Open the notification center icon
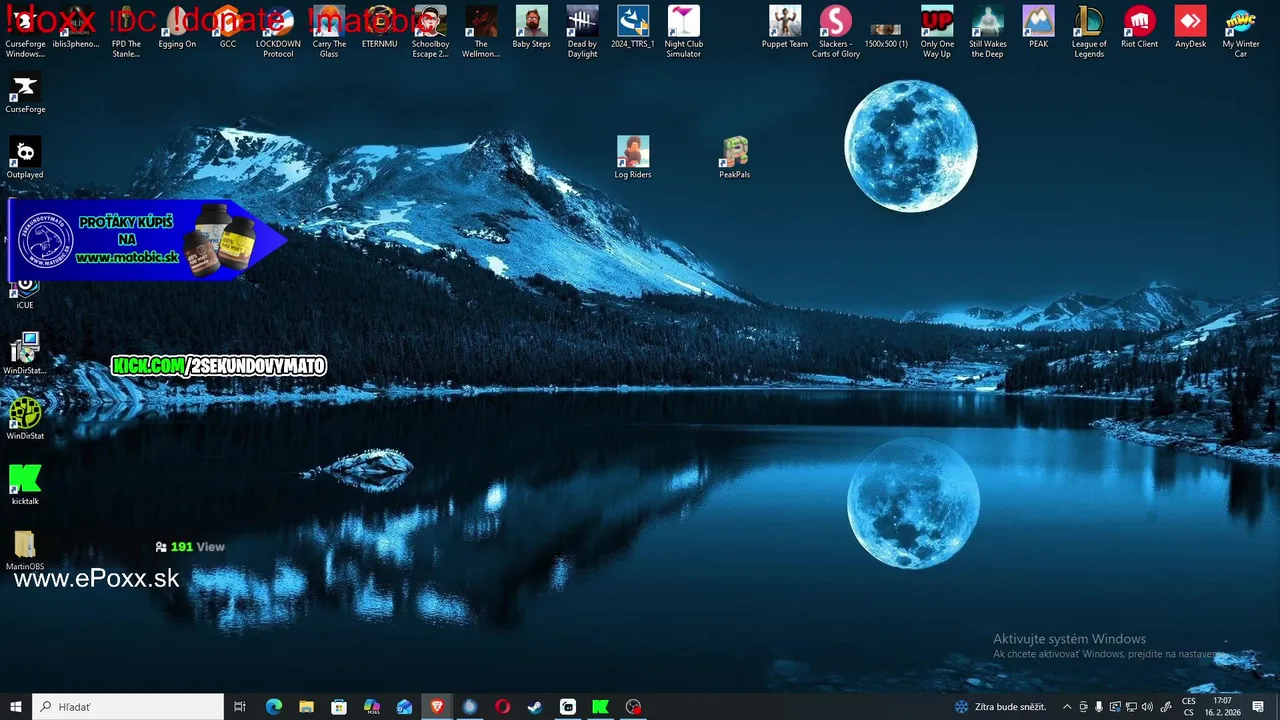This screenshot has width=1280, height=720. [x=1258, y=707]
